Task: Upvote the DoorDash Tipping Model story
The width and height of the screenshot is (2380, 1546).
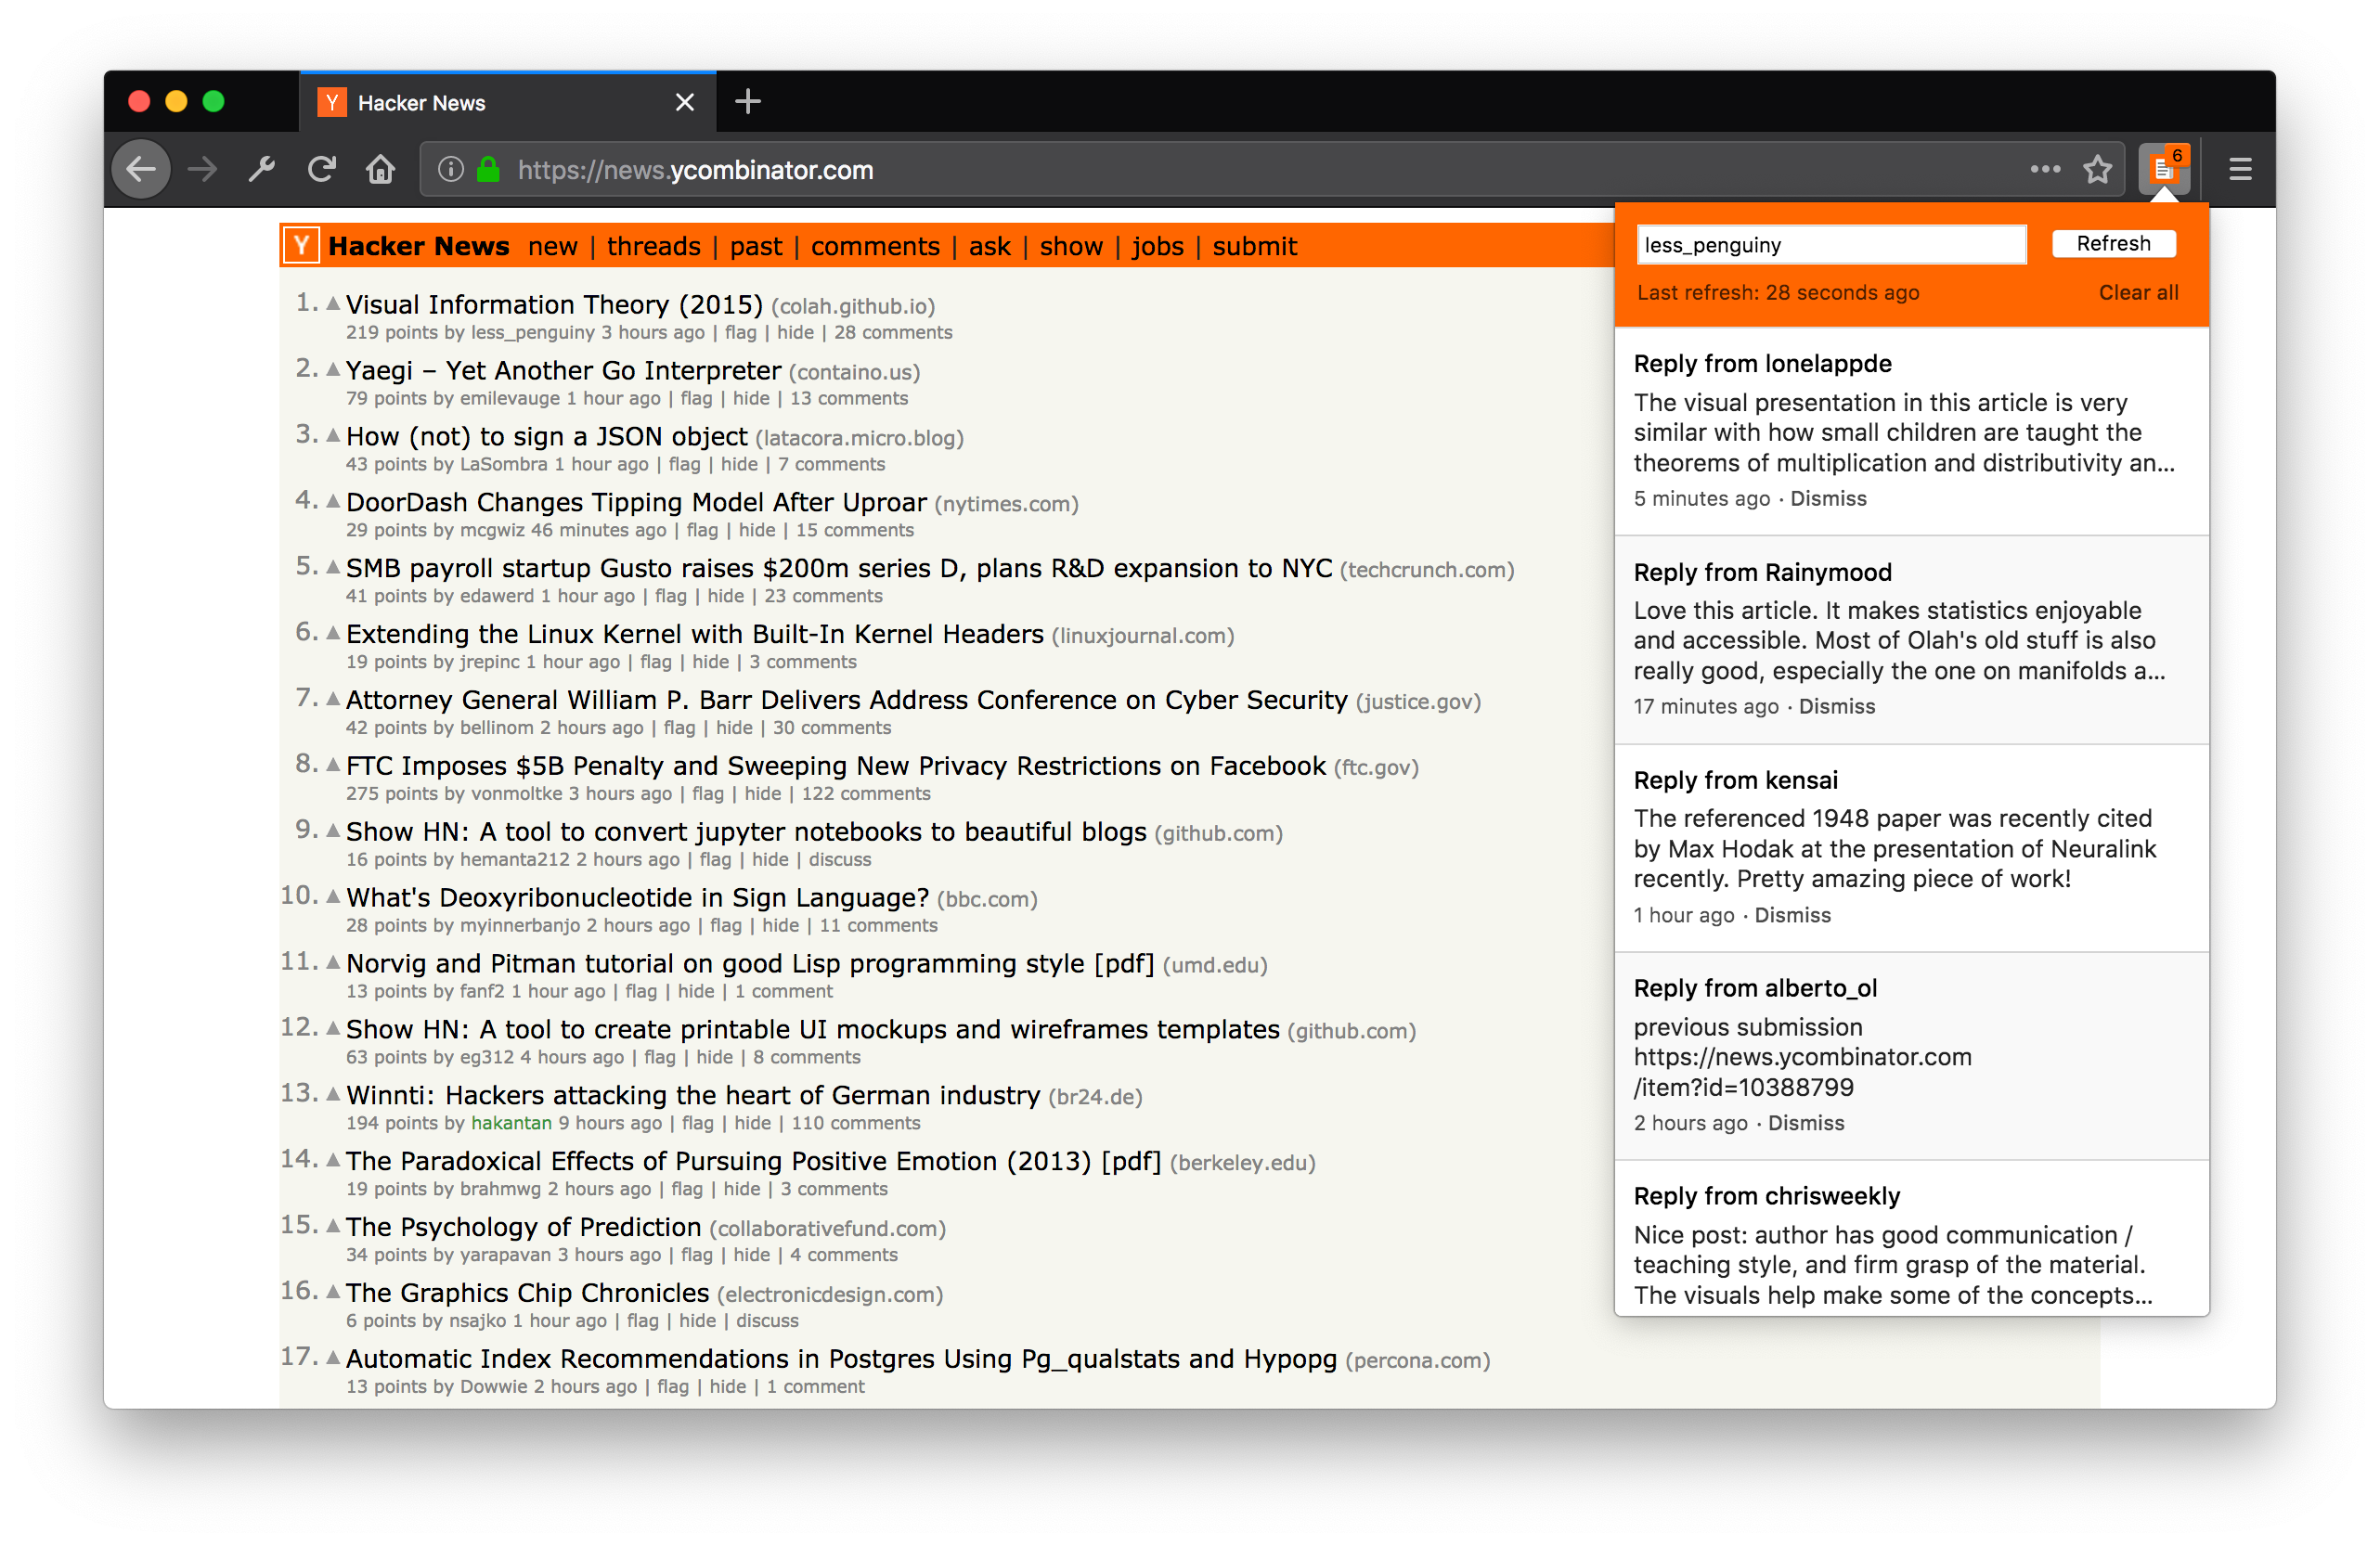Action: click(x=333, y=501)
